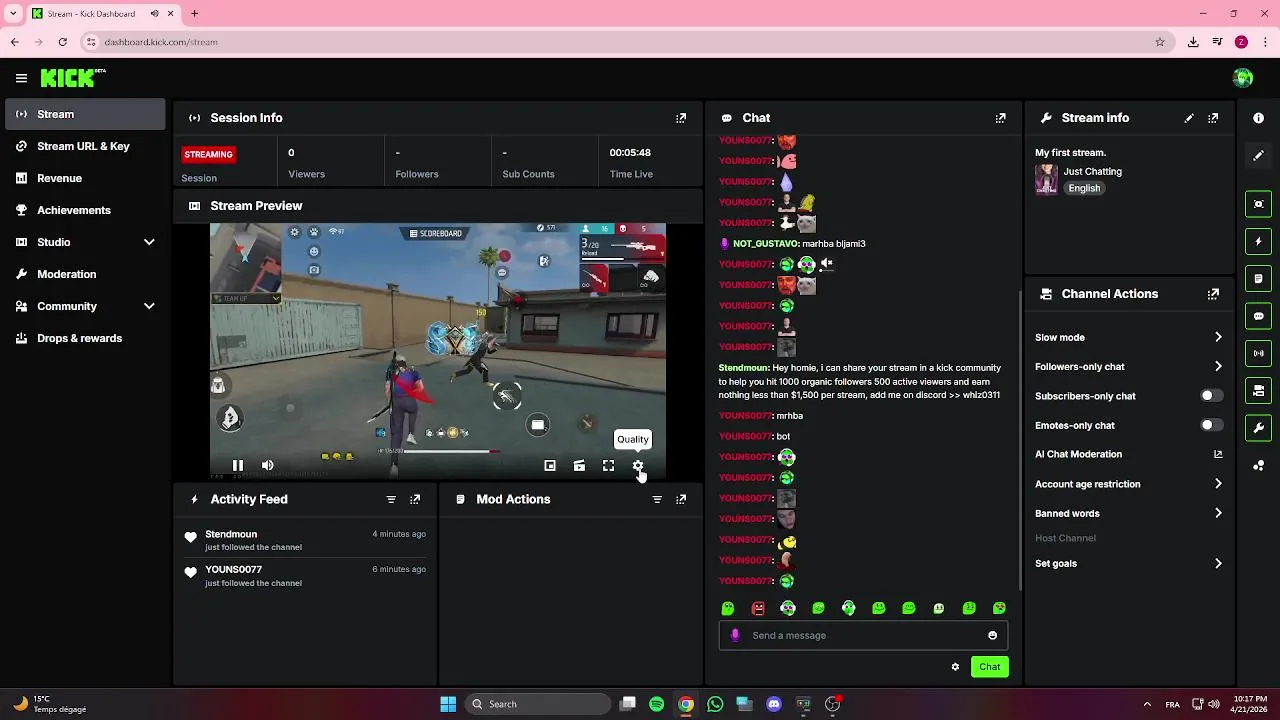The width and height of the screenshot is (1280, 720).
Task: Click YOUNS0077 in Activity Feed
Action: 234,569
